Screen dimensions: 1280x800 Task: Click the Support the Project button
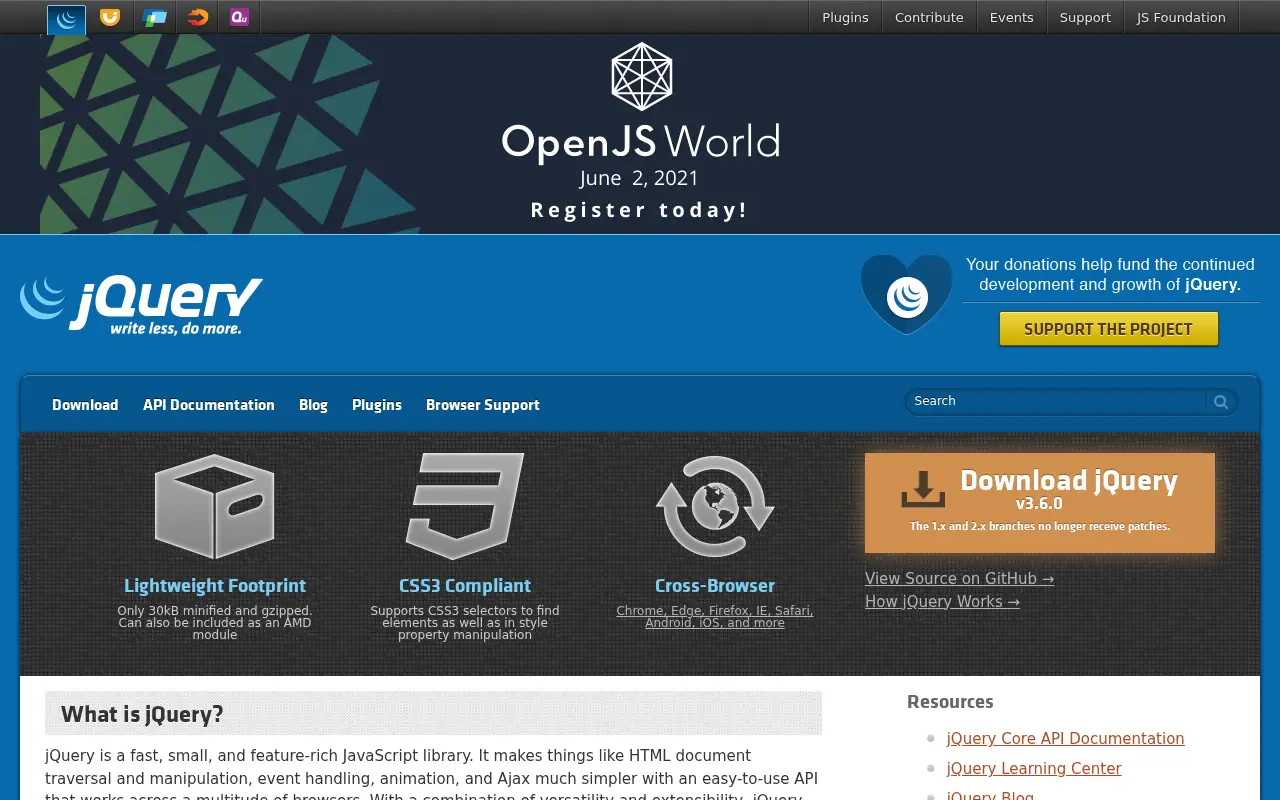pos(1108,329)
